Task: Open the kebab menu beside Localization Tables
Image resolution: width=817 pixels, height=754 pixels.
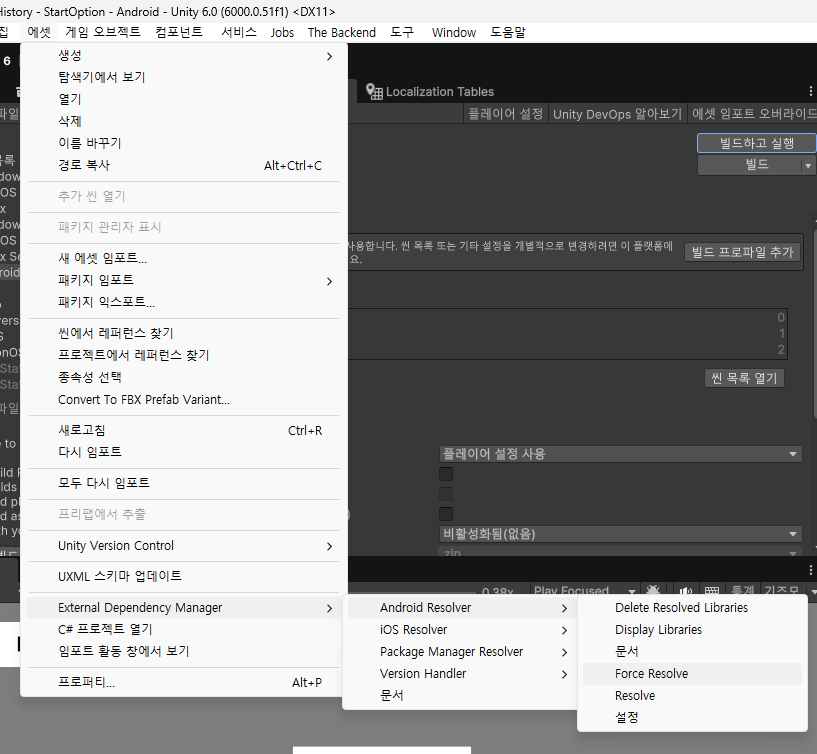Action: coord(810,91)
